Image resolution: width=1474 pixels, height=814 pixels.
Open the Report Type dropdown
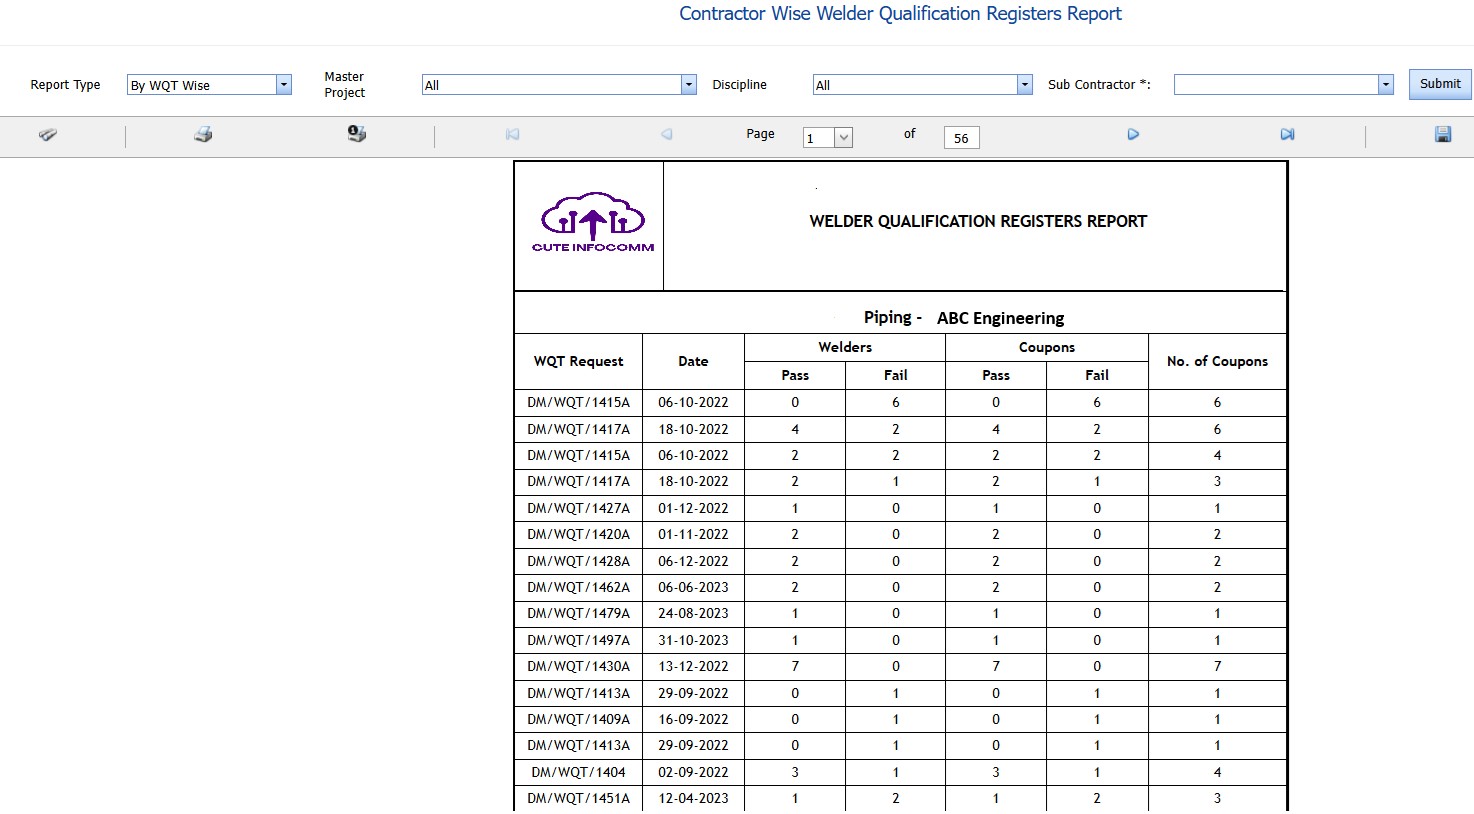[284, 85]
